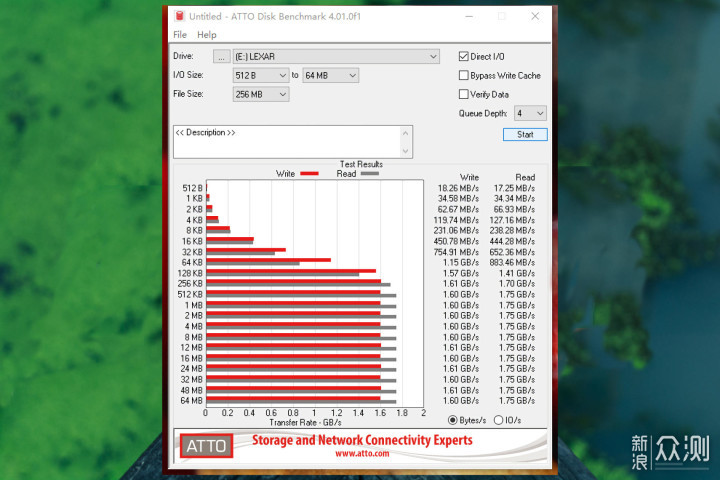
Task: Click the 32 KB write value 754.91 MB/s
Action: click(456, 252)
